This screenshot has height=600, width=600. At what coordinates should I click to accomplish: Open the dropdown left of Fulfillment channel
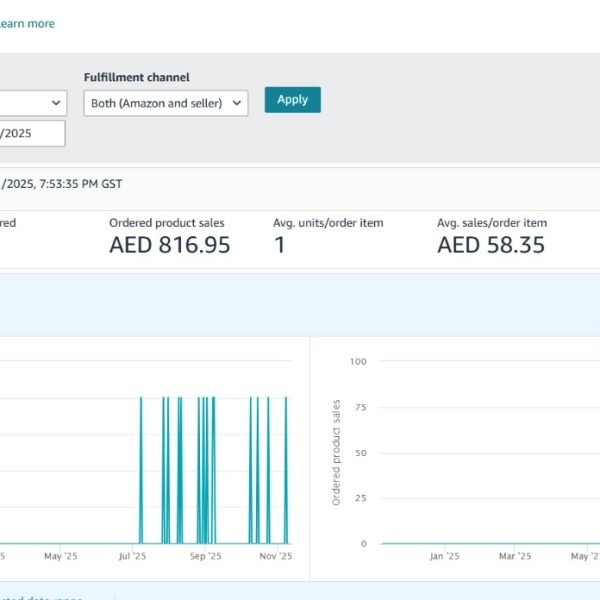[x=32, y=103]
